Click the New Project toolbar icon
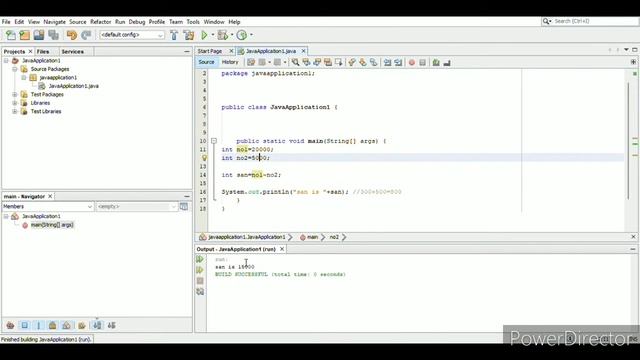Image resolution: width=640 pixels, height=360 pixels. [x=24, y=35]
